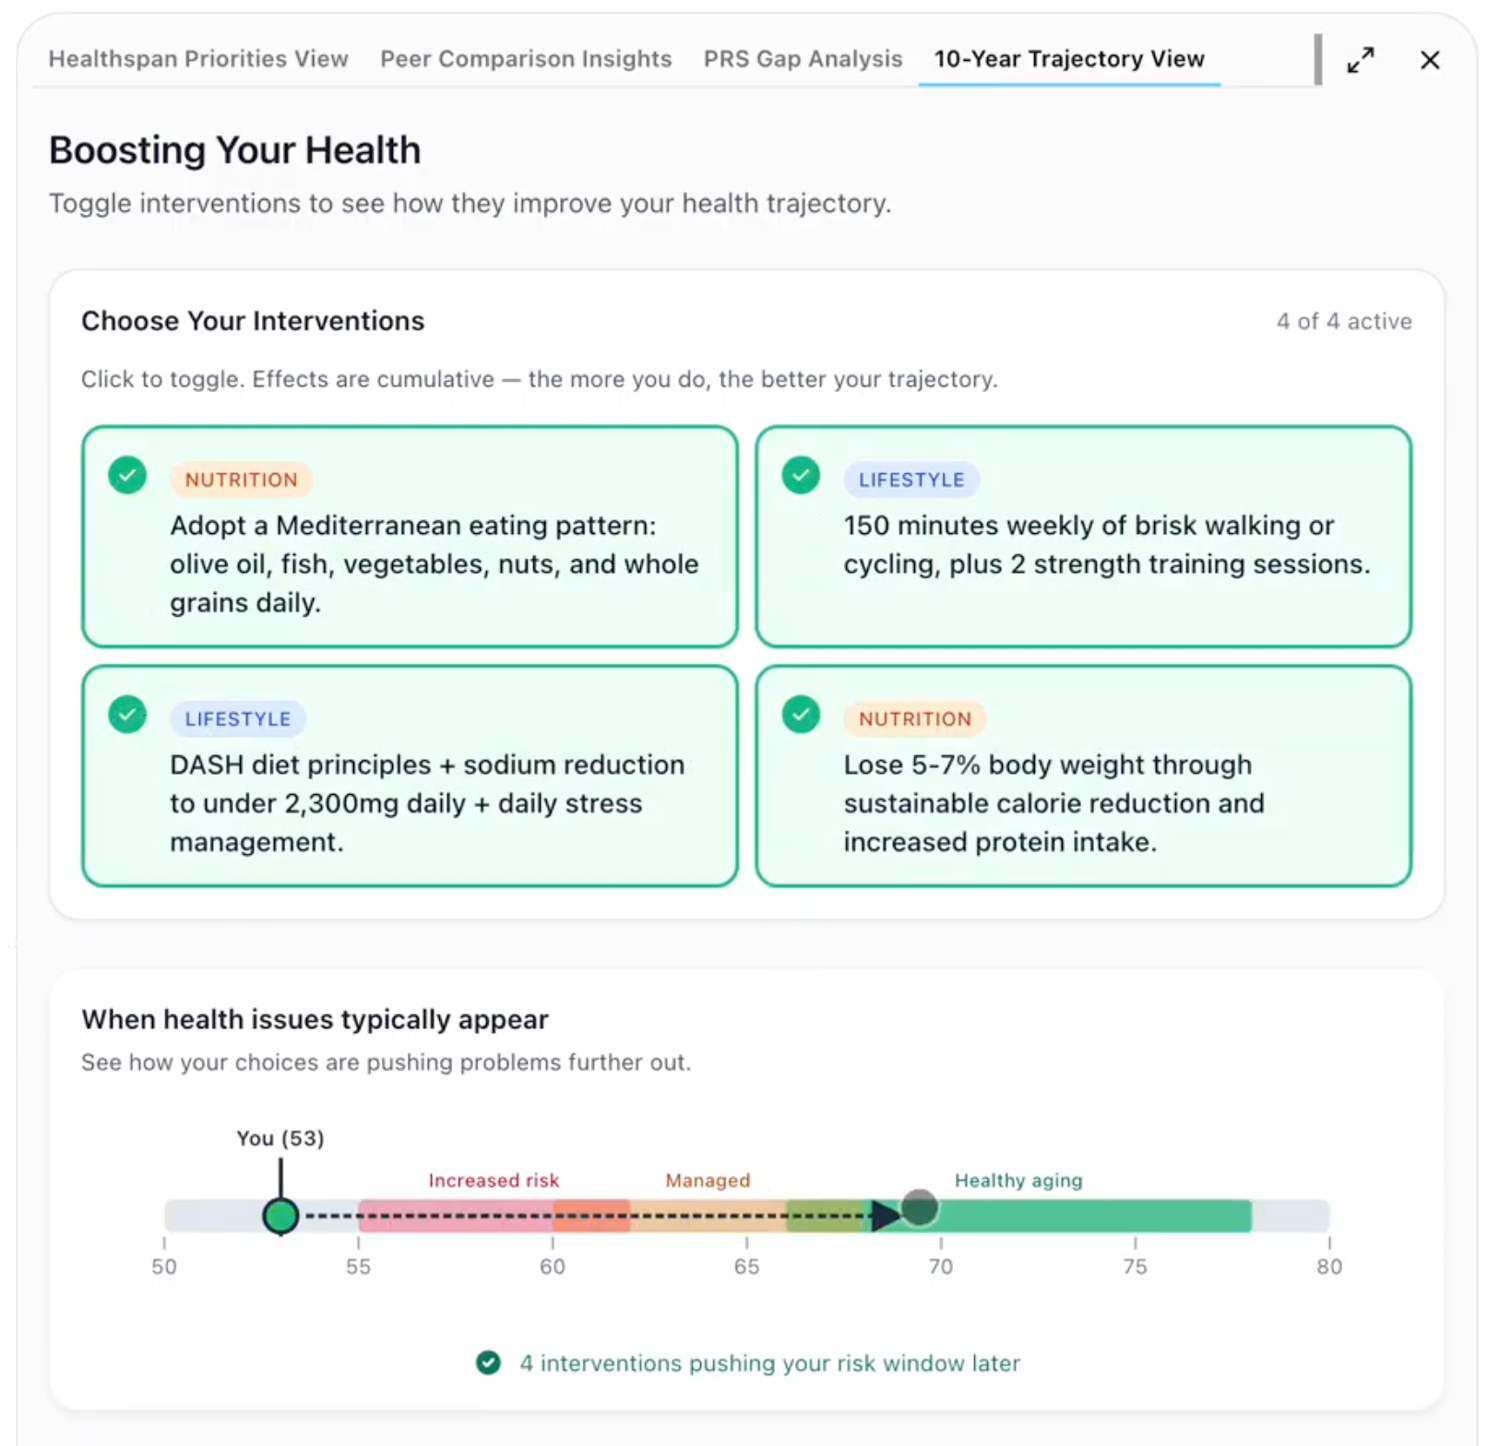Click the 'Healthy aging' timeline label
The width and height of the screenshot is (1500, 1446).
pos(1018,1181)
